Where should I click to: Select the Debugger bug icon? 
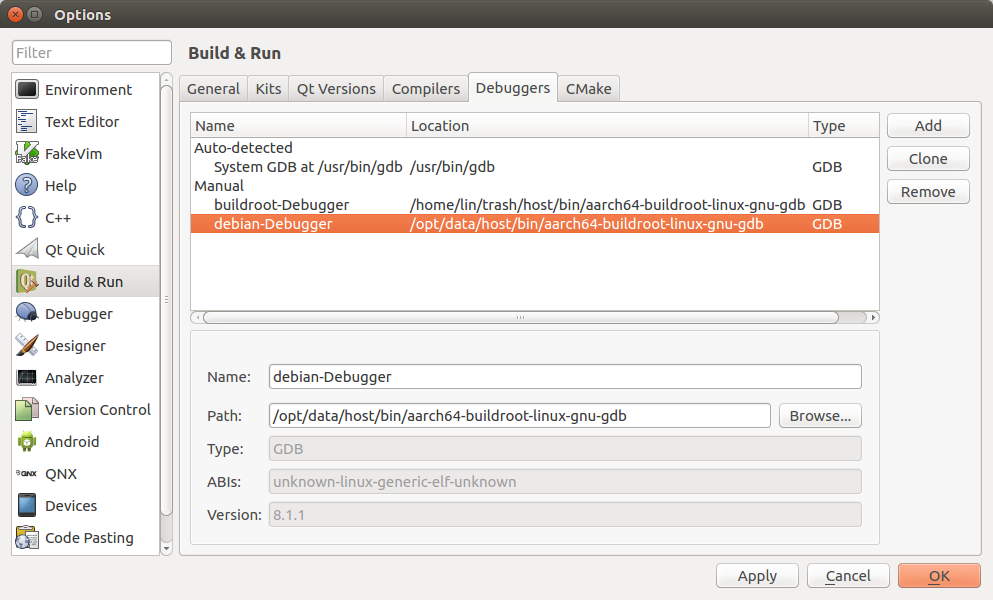tap(27, 314)
